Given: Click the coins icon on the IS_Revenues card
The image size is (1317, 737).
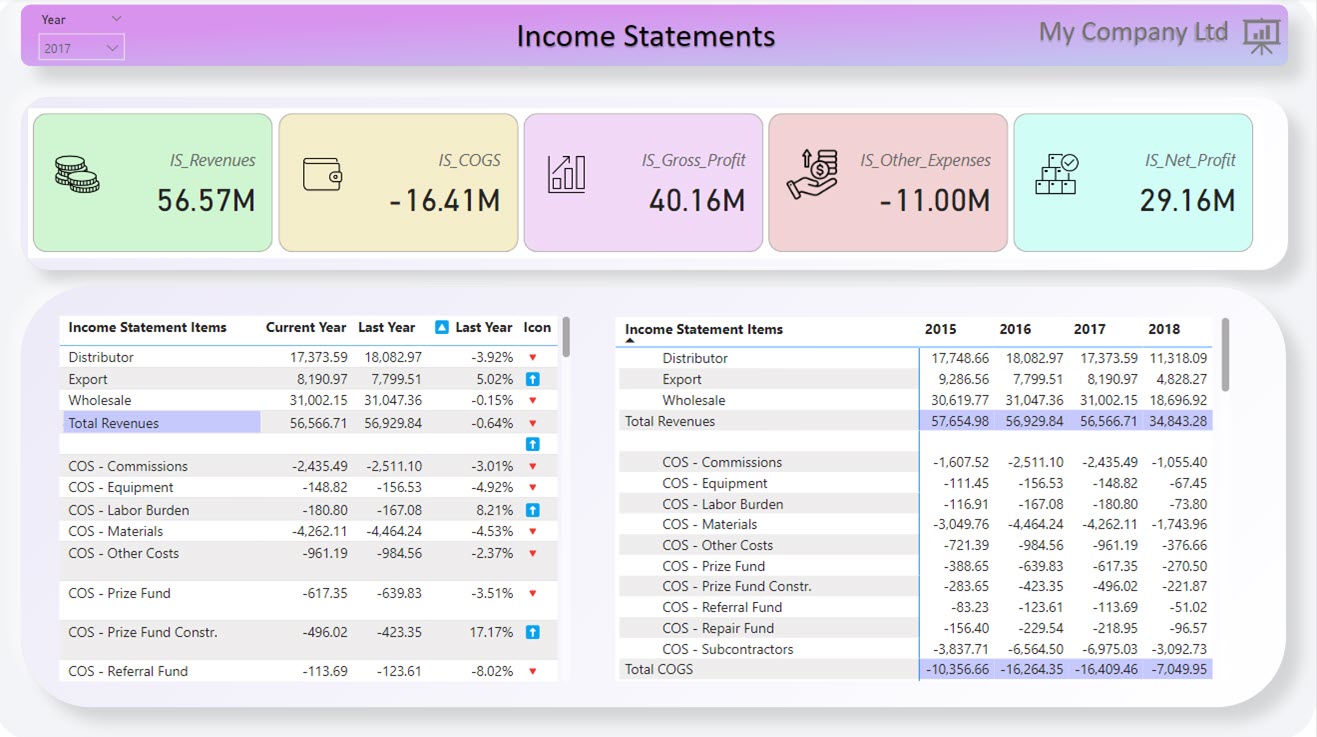Looking at the screenshot, I should click(x=77, y=174).
